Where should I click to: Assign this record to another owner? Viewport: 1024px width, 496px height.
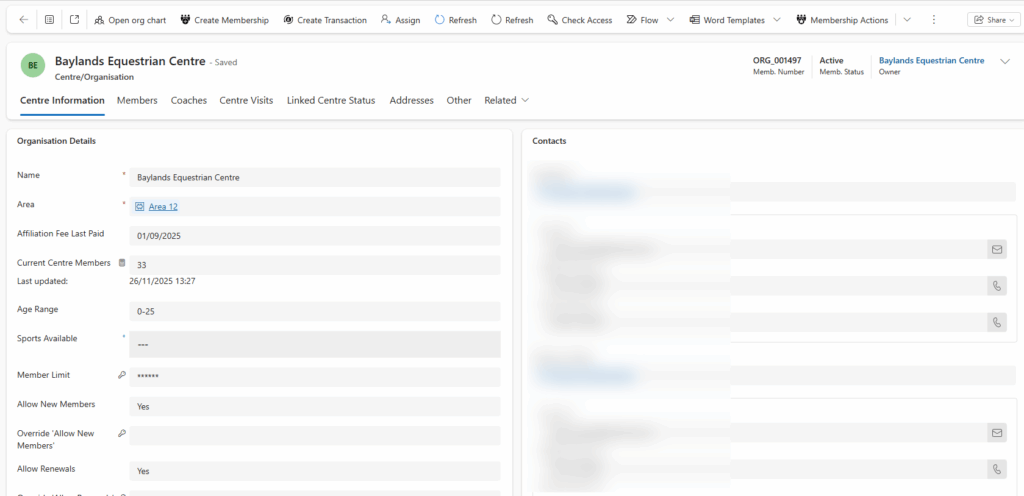(400, 20)
